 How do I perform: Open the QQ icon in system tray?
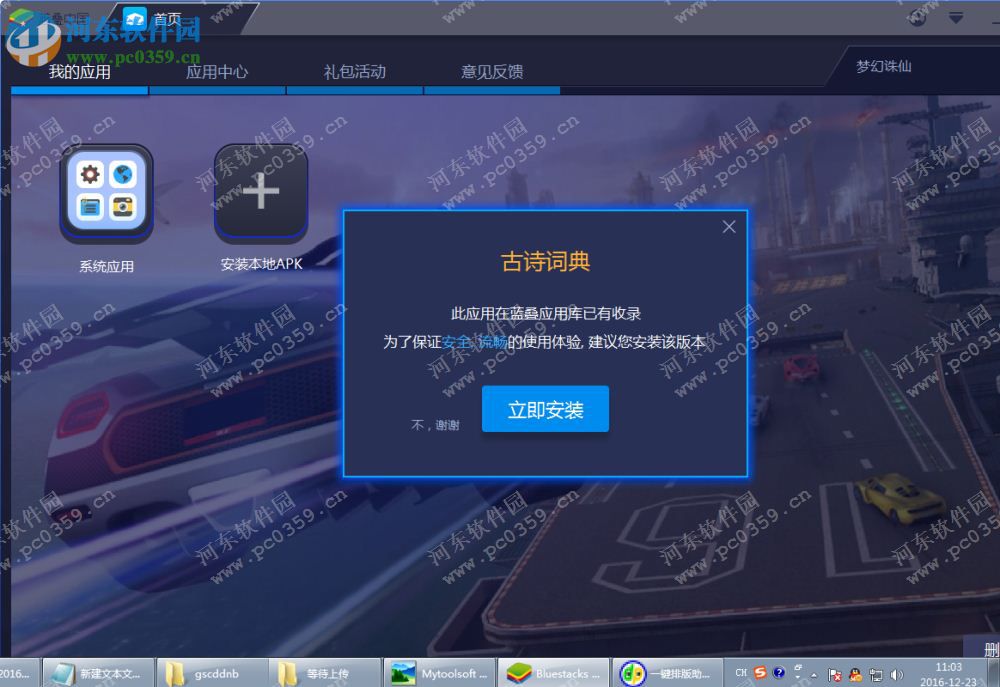(x=853, y=674)
